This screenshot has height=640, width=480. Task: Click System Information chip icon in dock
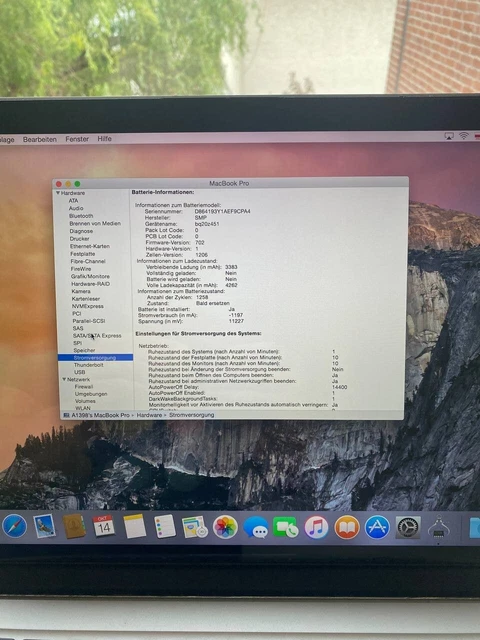(438, 527)
